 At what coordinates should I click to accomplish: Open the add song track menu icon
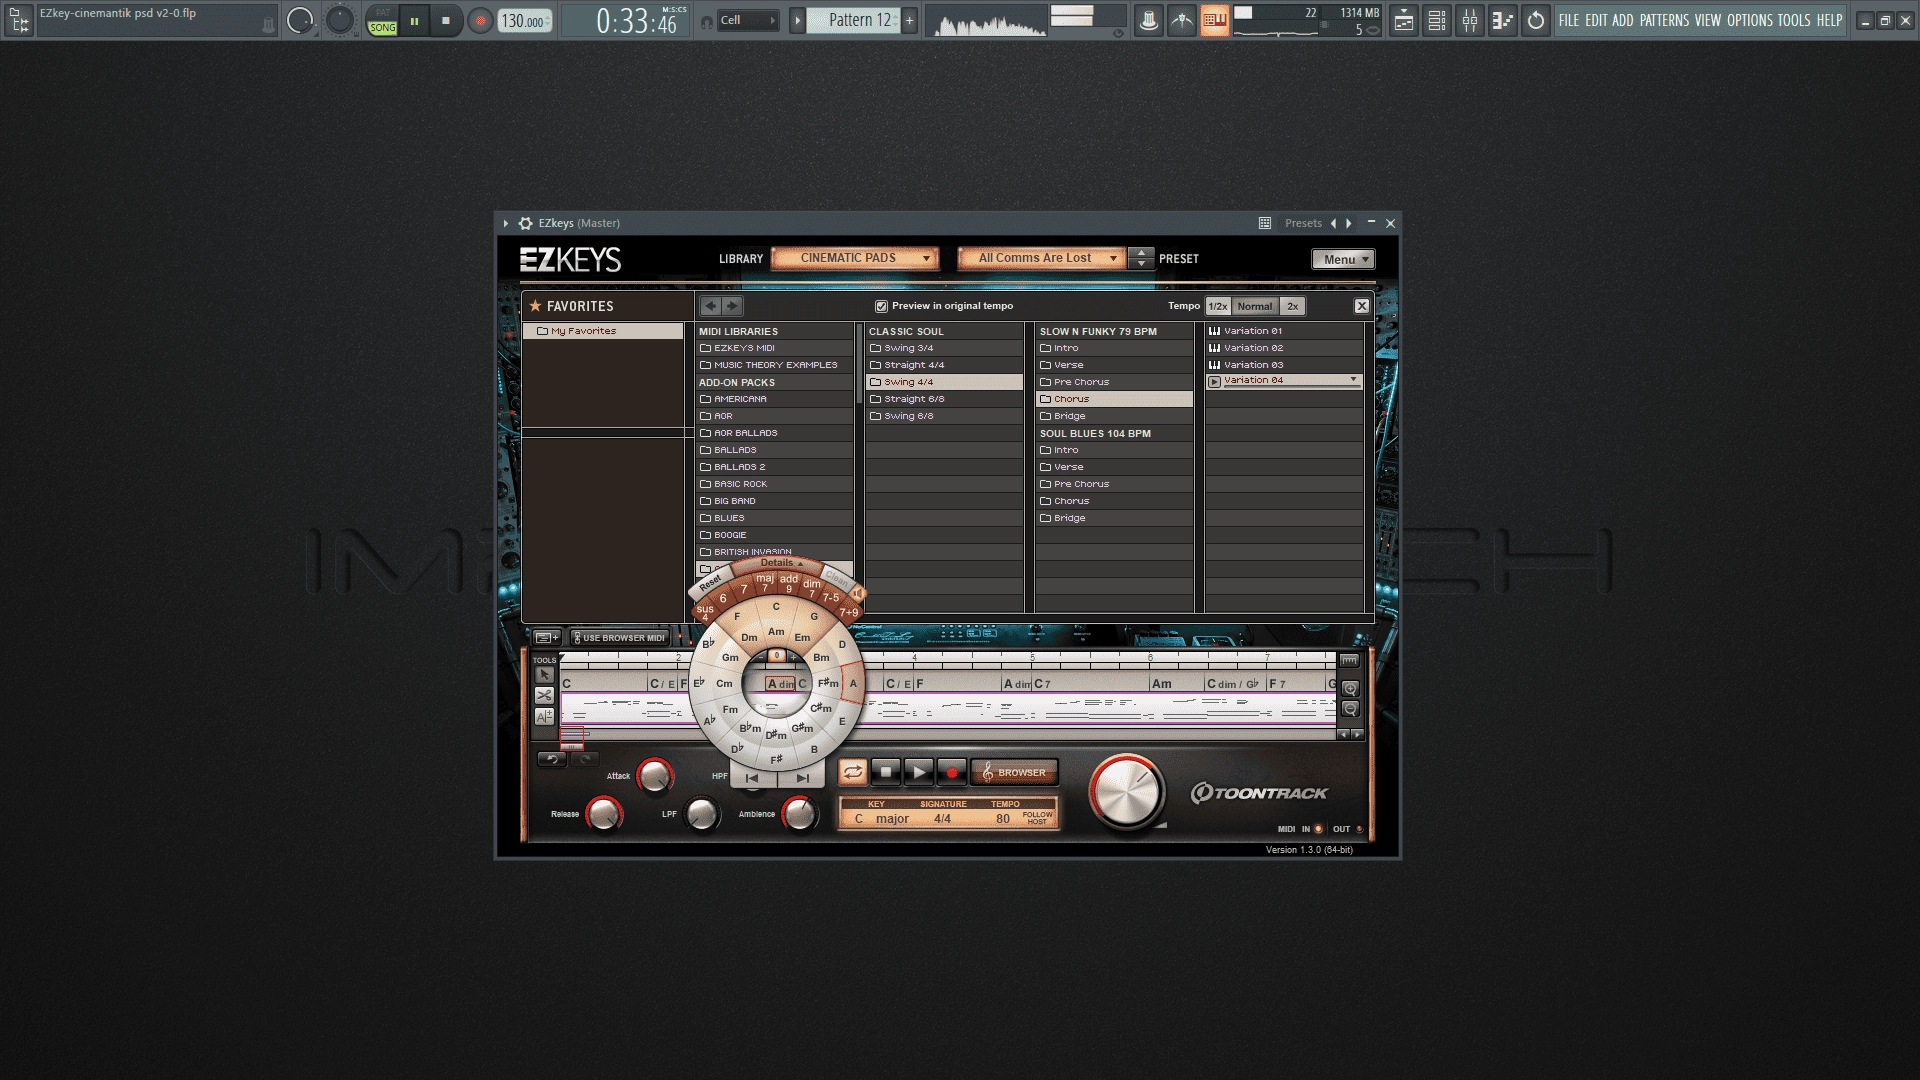coord(546,637)
